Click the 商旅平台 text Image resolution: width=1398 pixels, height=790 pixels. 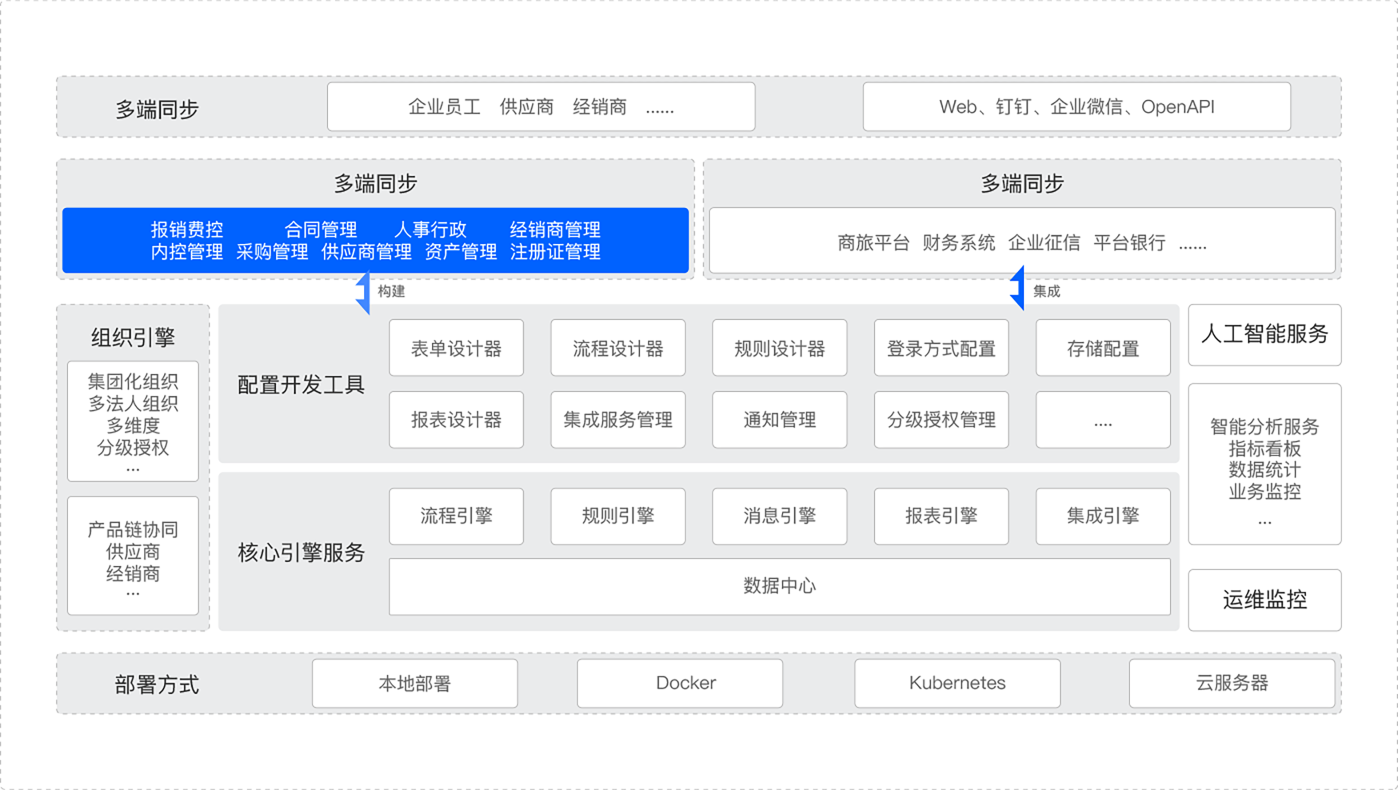click(874, 243)
